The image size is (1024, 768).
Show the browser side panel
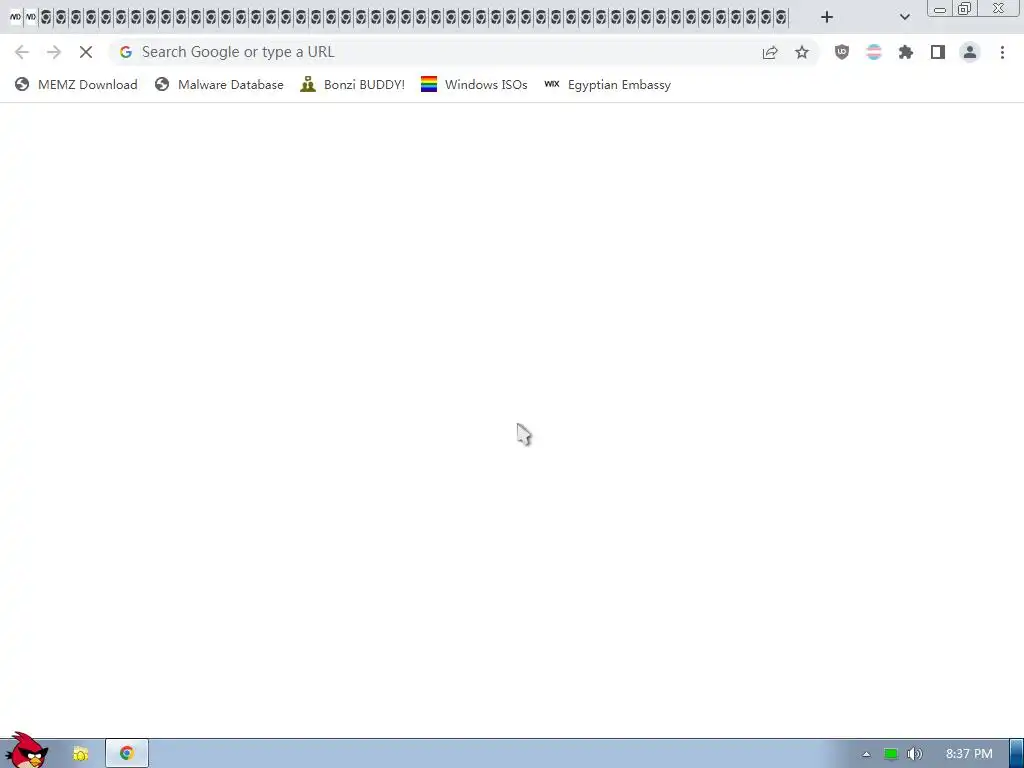[938, 52]
